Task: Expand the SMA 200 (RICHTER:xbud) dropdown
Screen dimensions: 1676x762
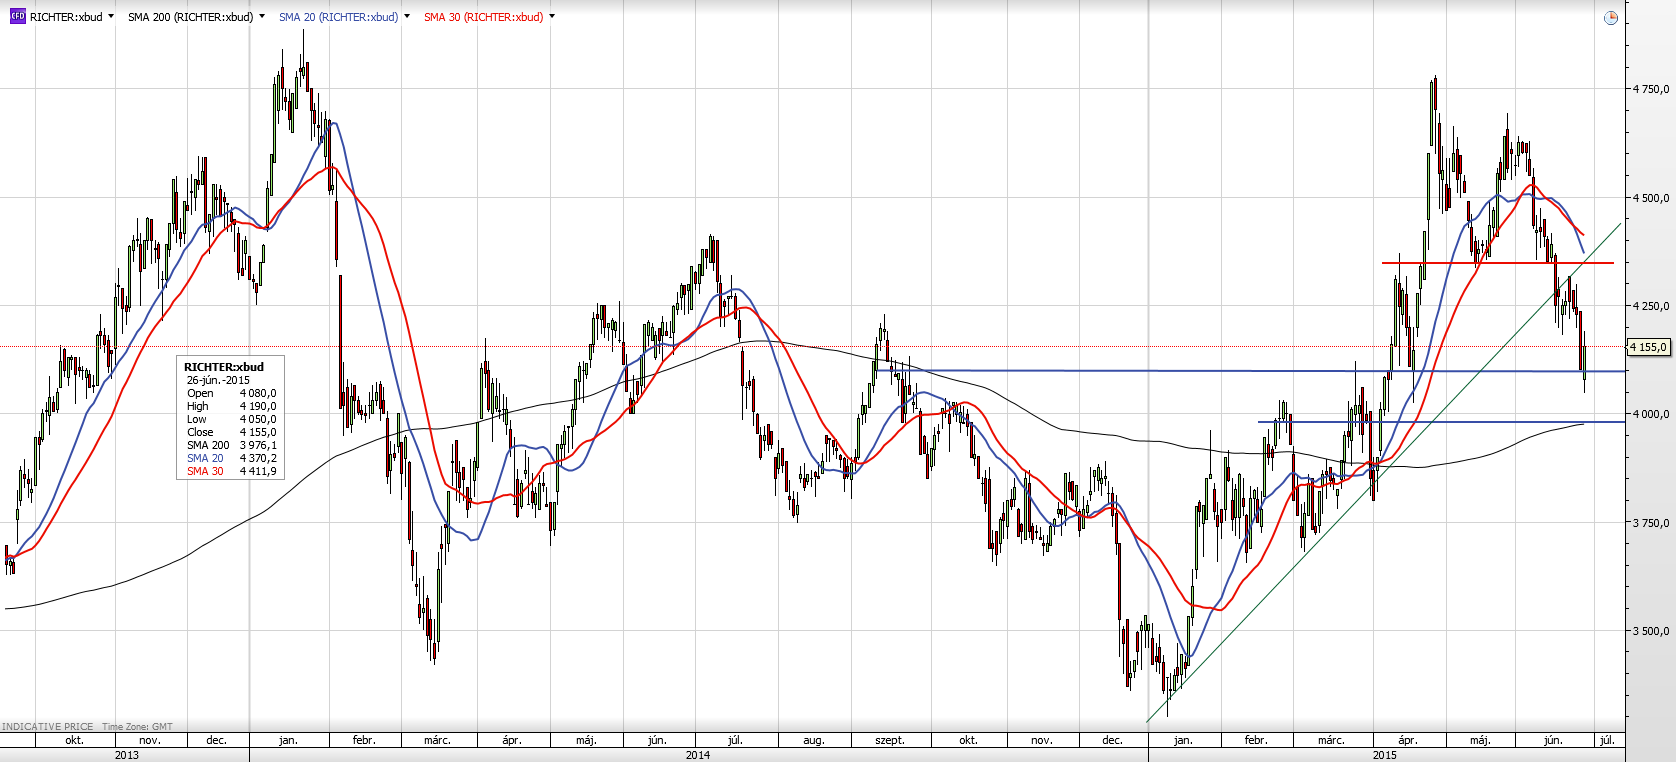Action: 261,17
